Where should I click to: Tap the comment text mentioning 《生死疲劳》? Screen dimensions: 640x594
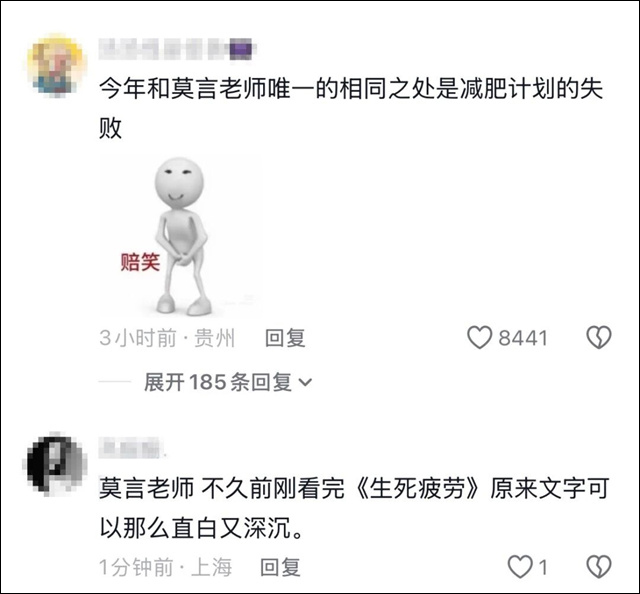[354, 509]
